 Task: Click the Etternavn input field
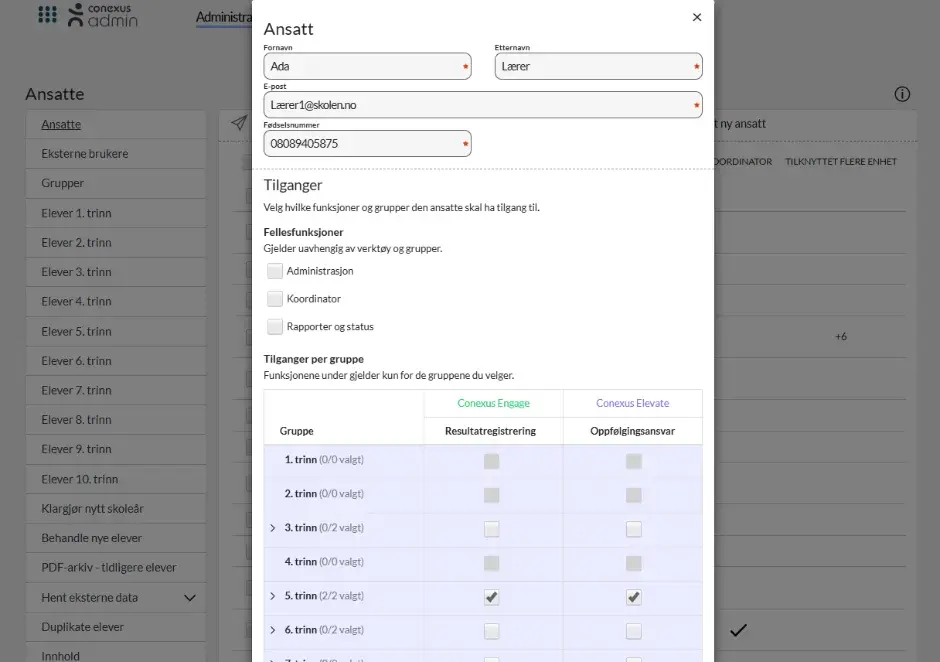[x=598, y=66]
